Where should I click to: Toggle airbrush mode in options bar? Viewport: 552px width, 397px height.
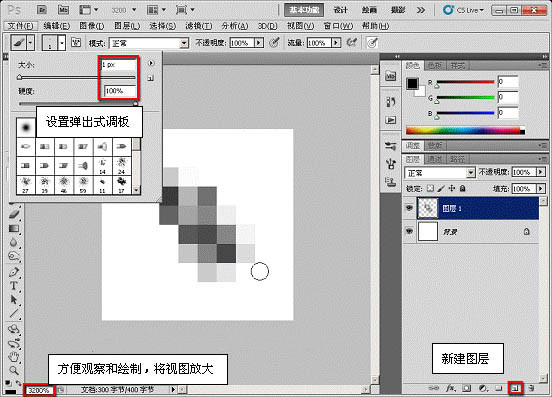point(351,43)
